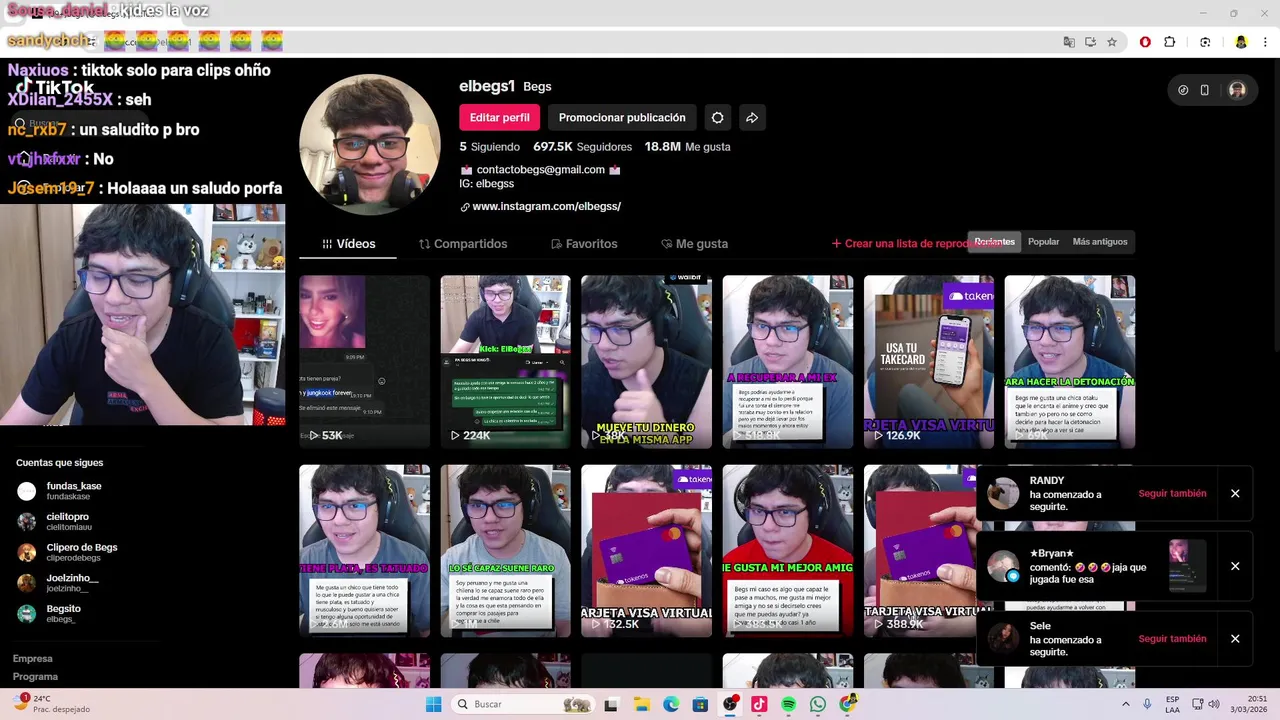
Task: Open the Mueve tu dinero video
Action: (x=646, y=361)
